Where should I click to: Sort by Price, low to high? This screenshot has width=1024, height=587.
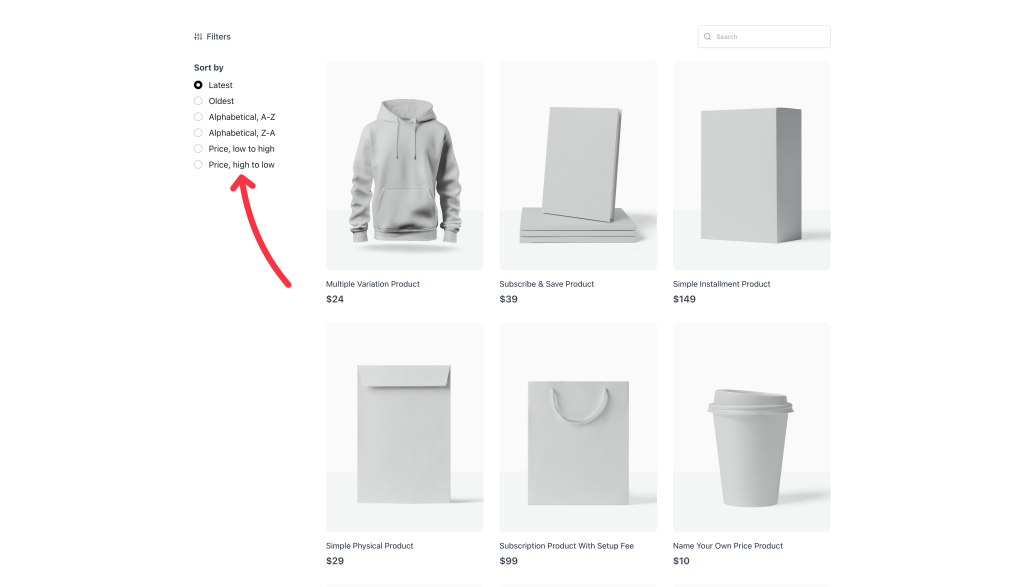[x=198, y=149]
